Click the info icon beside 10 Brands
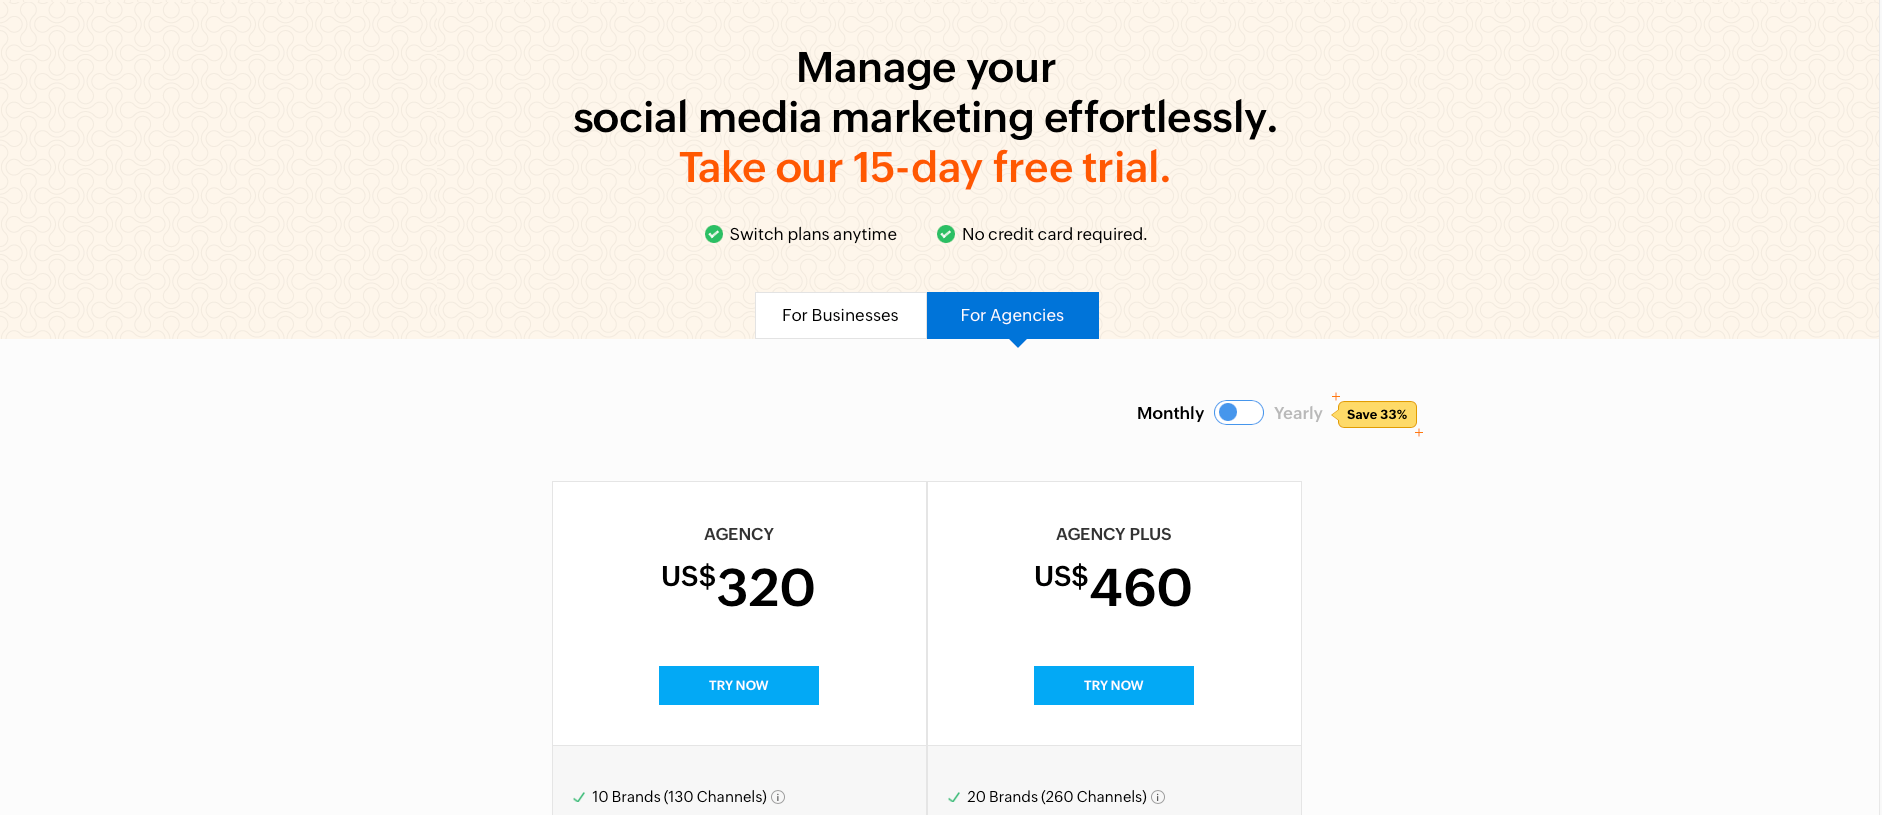This screenshot has width=1882, height=815. point(778,797)
